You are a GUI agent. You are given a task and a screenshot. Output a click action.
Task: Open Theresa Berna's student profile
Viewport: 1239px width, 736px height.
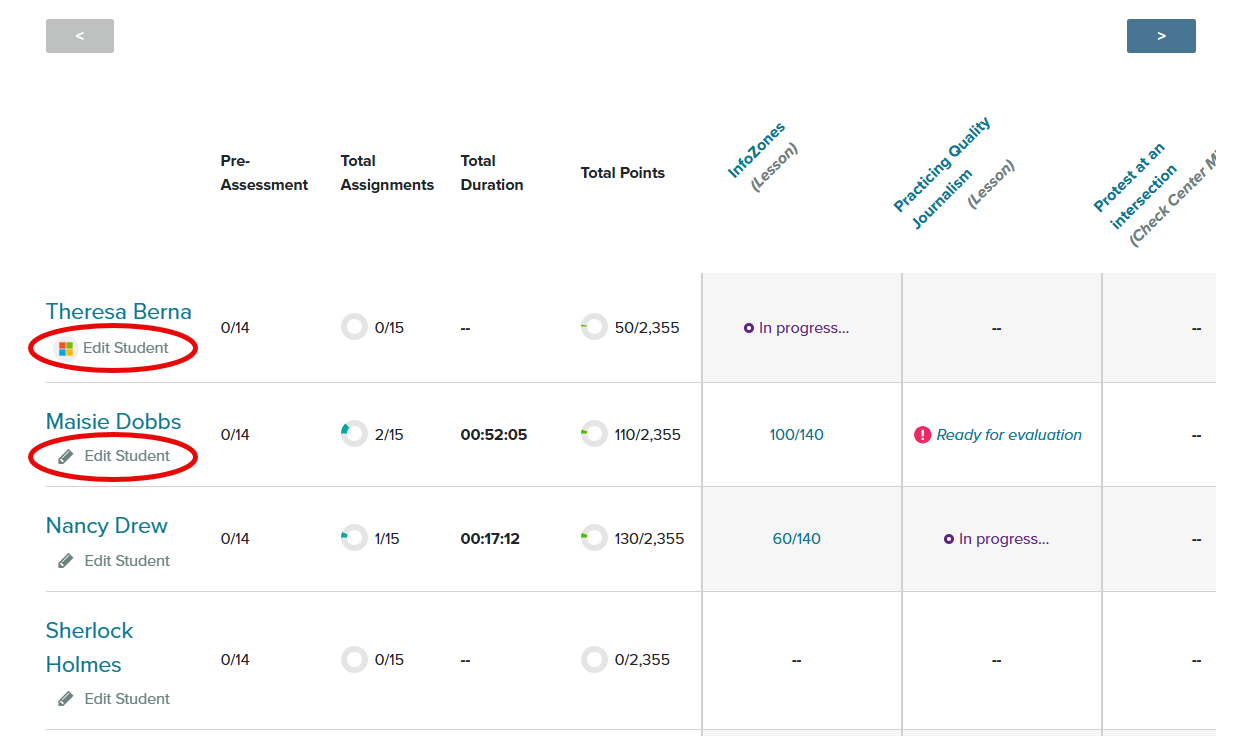coord(118,312)
